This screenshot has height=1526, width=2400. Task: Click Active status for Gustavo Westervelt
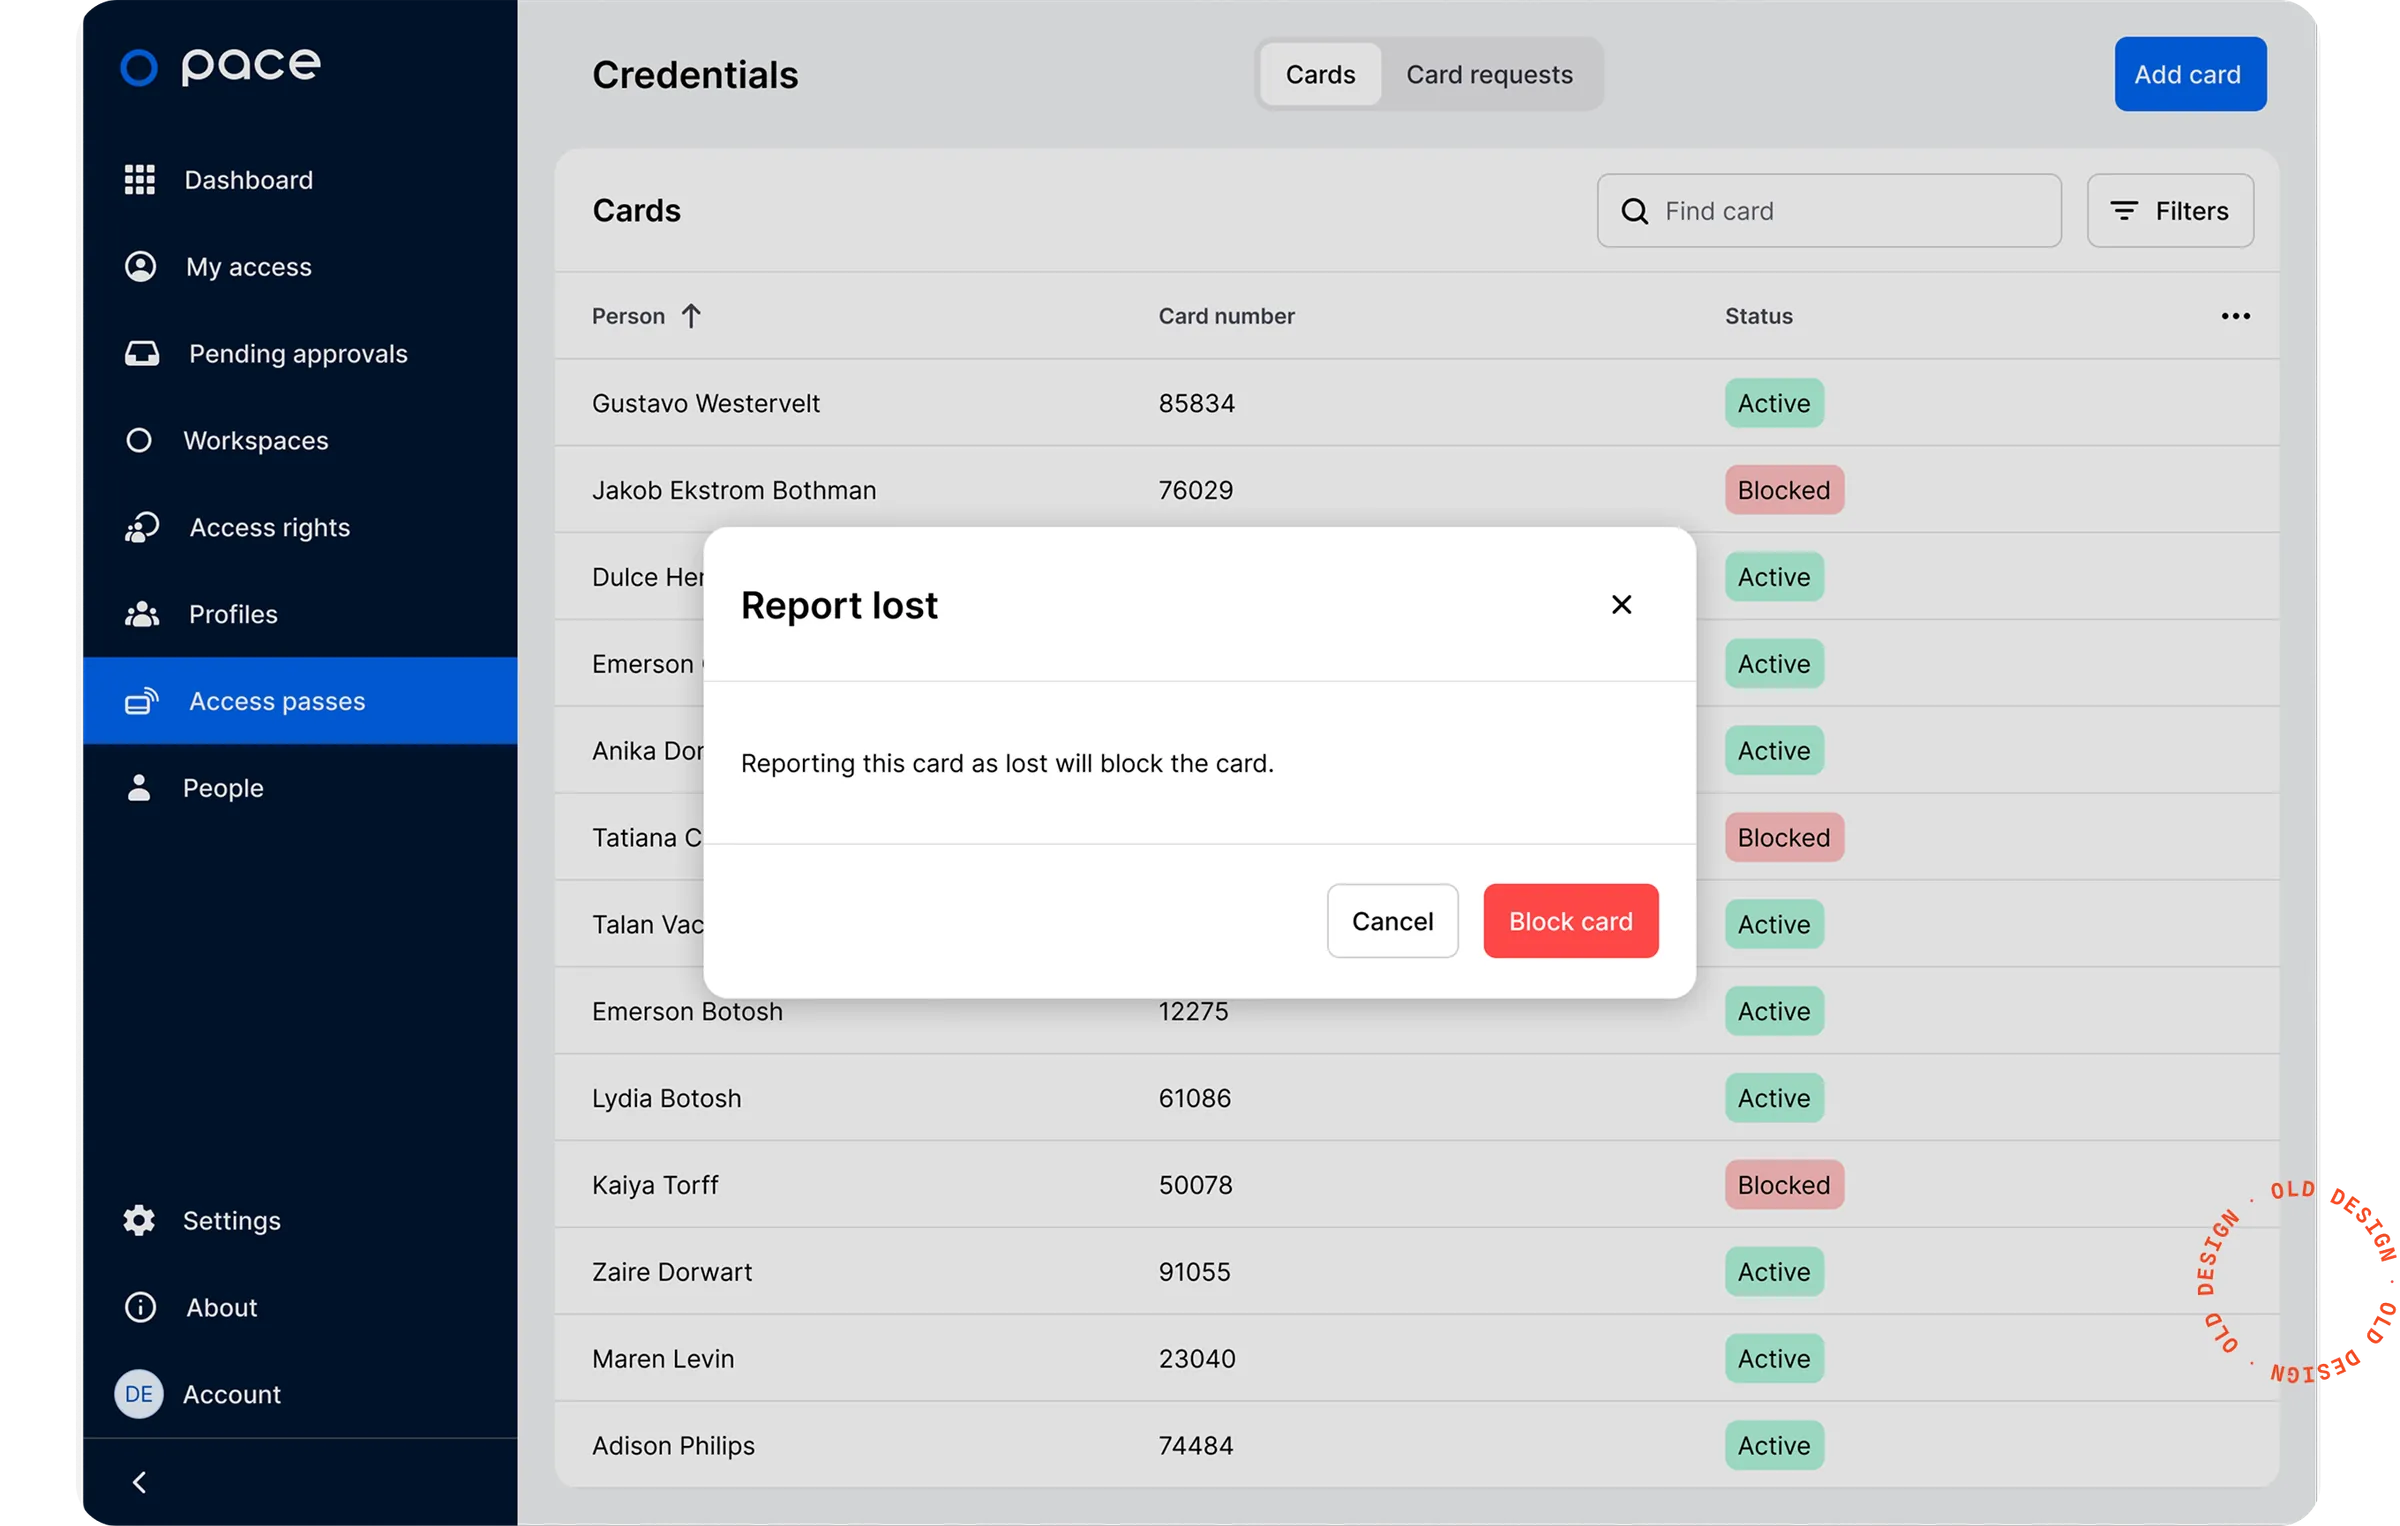pyautogui.click(x=1773, y=403)
